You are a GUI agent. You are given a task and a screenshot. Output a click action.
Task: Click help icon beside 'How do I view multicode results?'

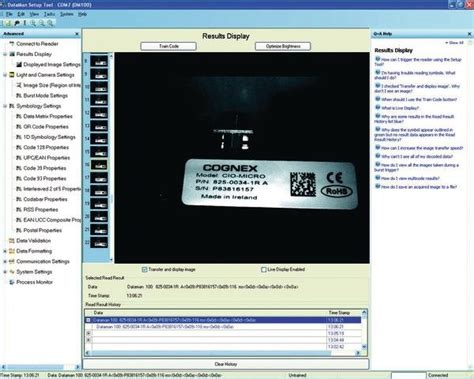click(378, 178)
